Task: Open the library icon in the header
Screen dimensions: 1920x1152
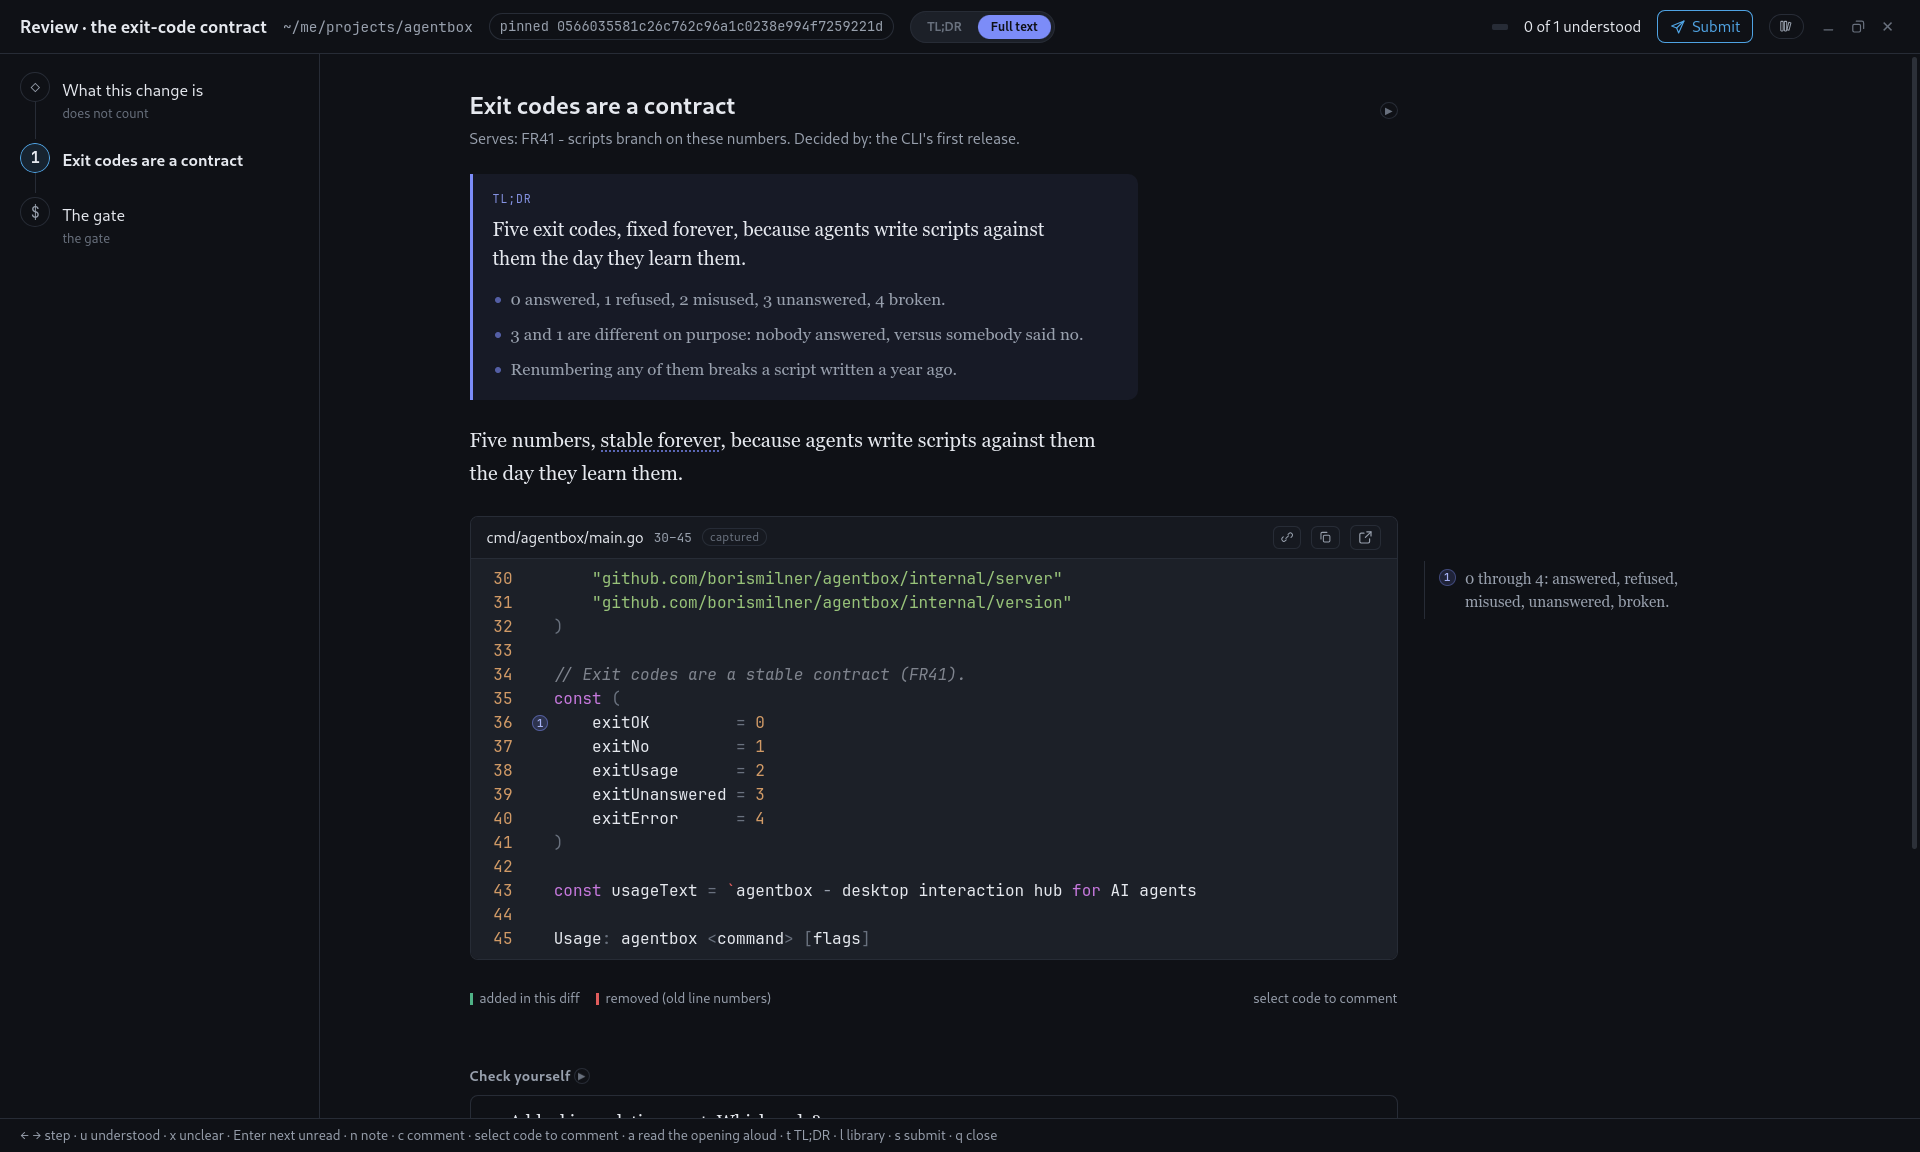Action: (x=1785, y=27)
